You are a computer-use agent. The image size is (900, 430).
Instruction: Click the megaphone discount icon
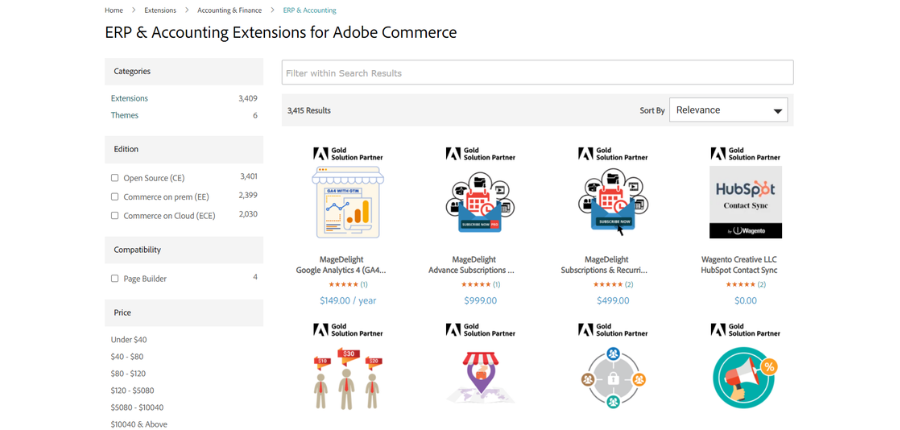coord(745,378)
